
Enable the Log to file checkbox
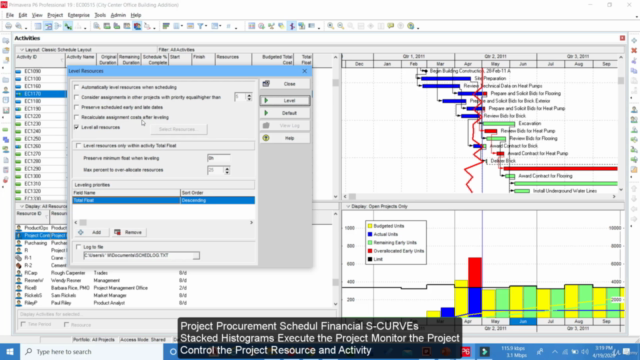point(78,247)
